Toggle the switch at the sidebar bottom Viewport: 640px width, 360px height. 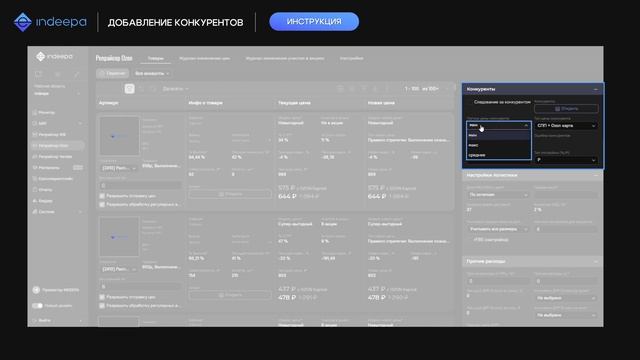pos(37,305)
